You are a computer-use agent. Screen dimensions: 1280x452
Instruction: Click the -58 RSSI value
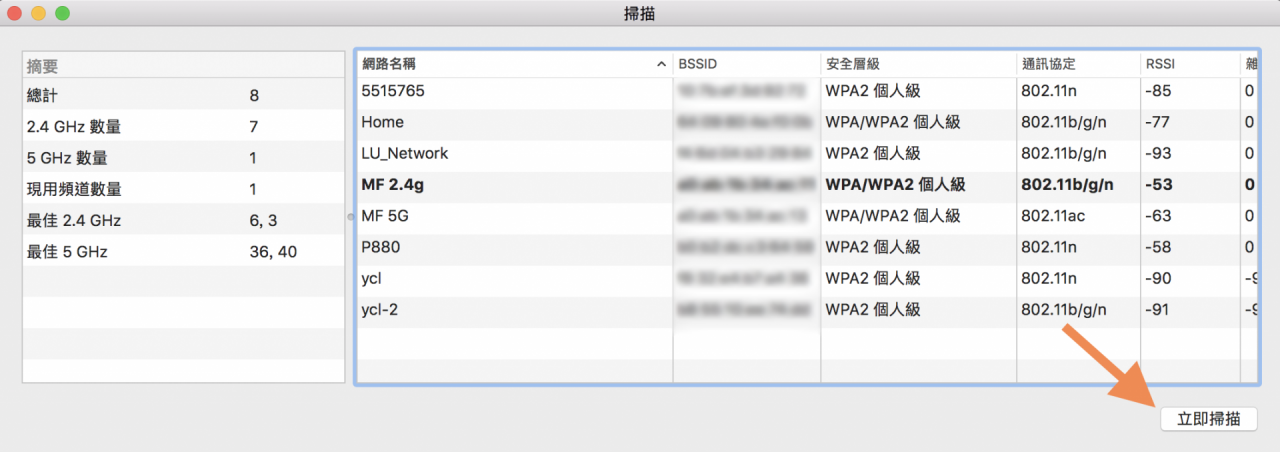tap(1158, 246)
